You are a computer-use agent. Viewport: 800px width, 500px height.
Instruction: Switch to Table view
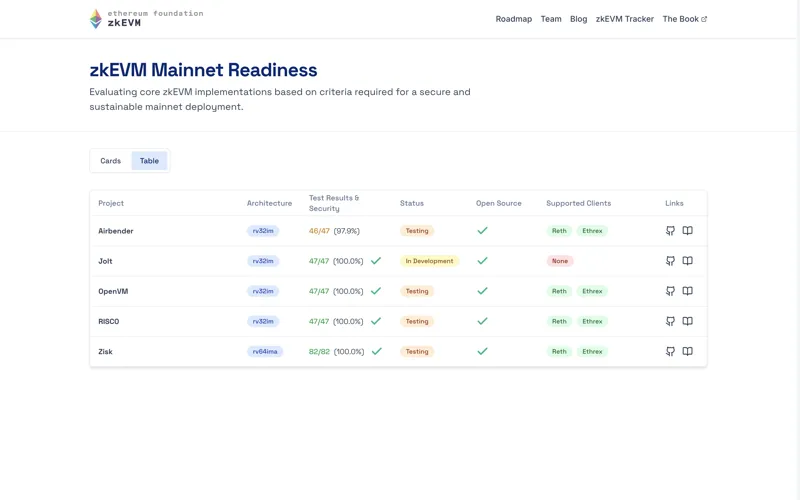pos(149,161)
